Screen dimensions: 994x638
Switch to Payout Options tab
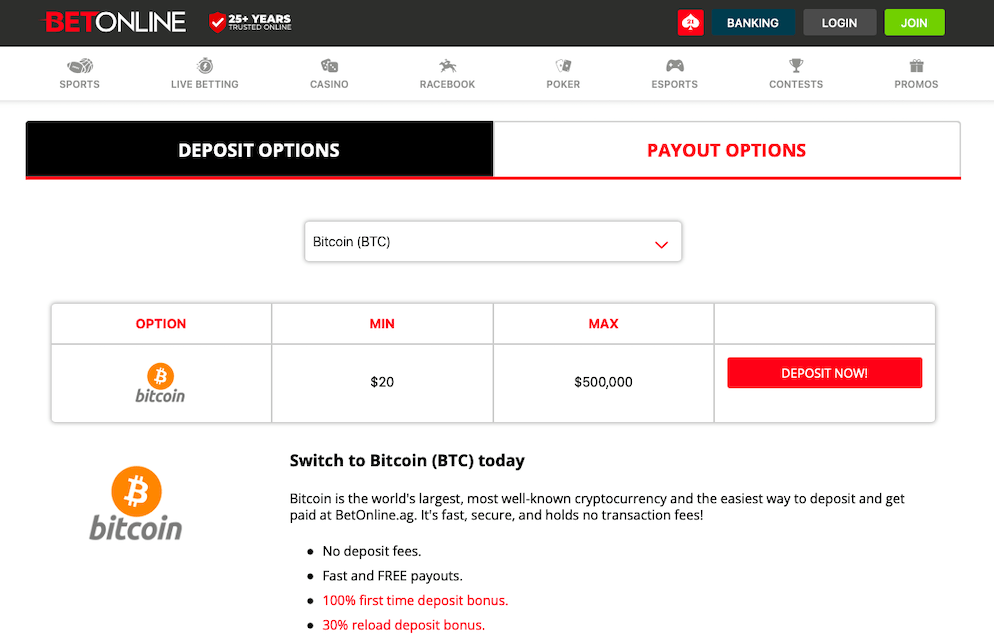coord(726,150)
